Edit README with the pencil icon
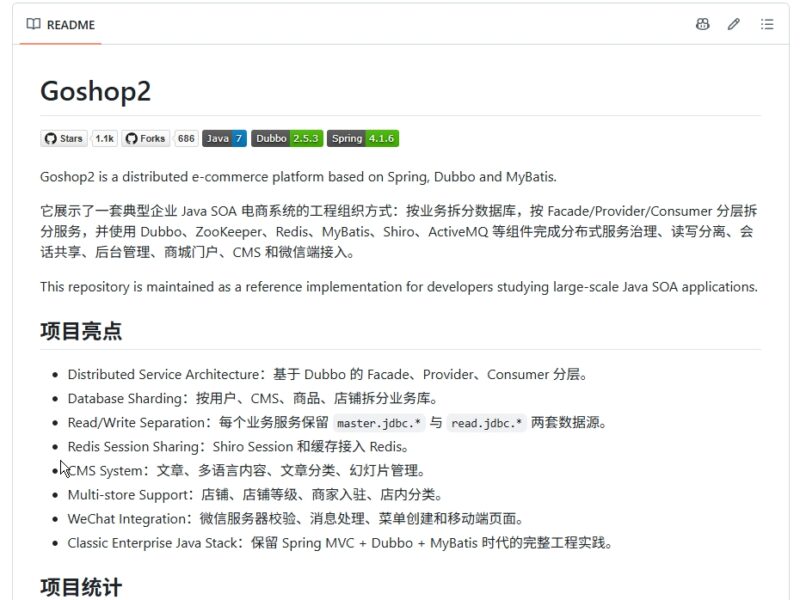Screen dimensions: 800x600 click(734, 24)
